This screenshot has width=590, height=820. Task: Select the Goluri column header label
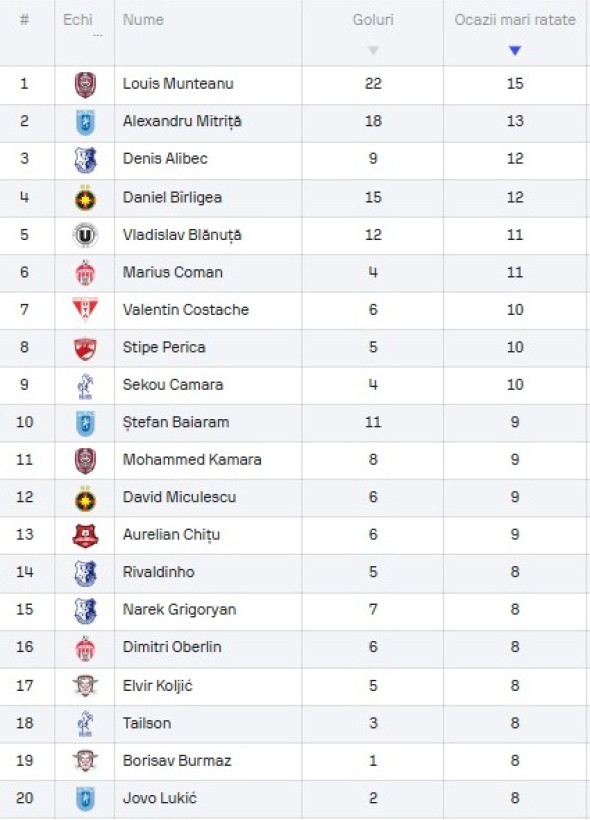tap(373, 20)
